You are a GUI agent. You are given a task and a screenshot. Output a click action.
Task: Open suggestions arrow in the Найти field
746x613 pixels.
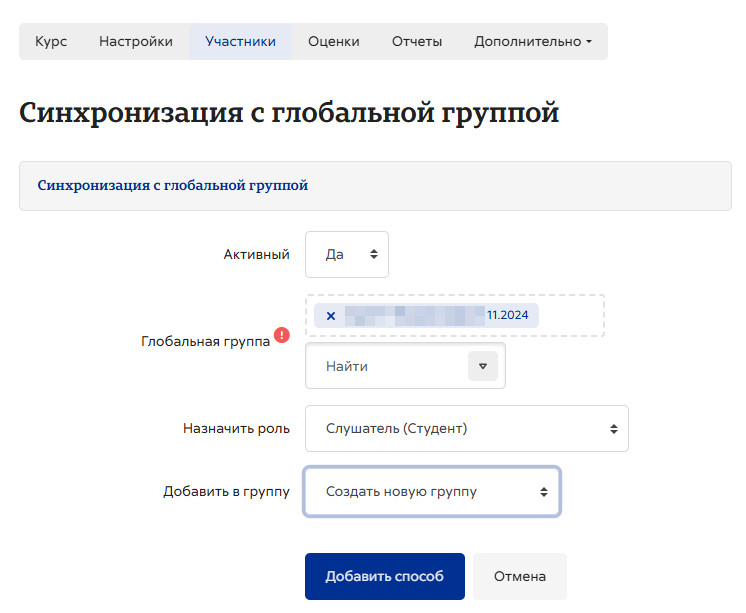coord(482,366)
